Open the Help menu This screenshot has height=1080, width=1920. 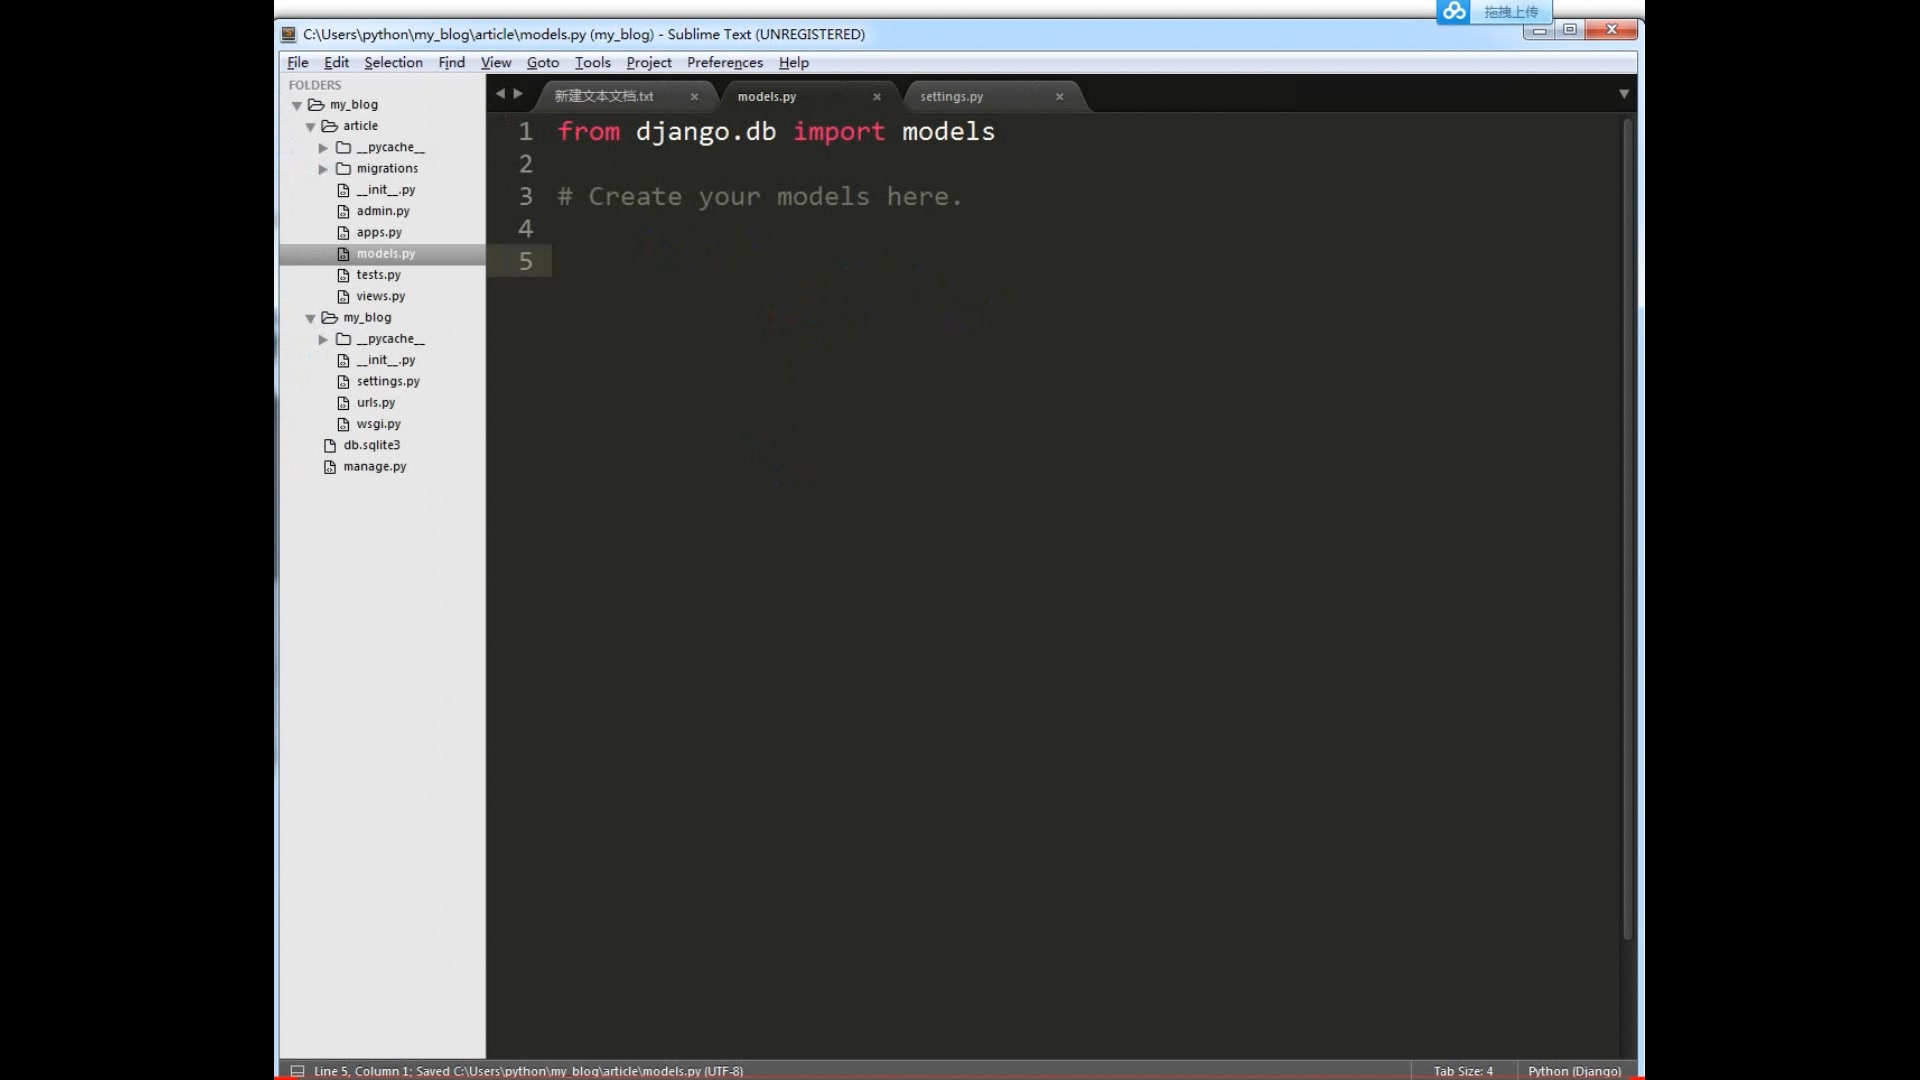pos(794,62)
